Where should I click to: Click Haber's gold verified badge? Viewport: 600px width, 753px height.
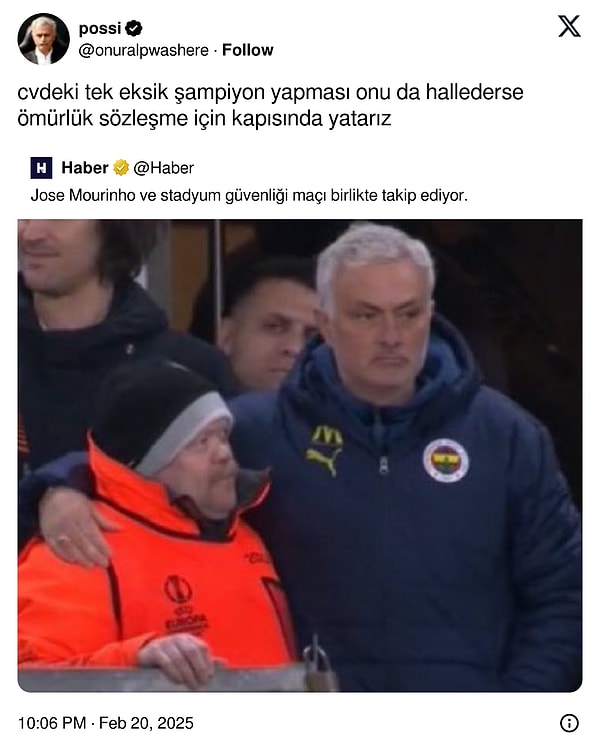click(121, 168)
